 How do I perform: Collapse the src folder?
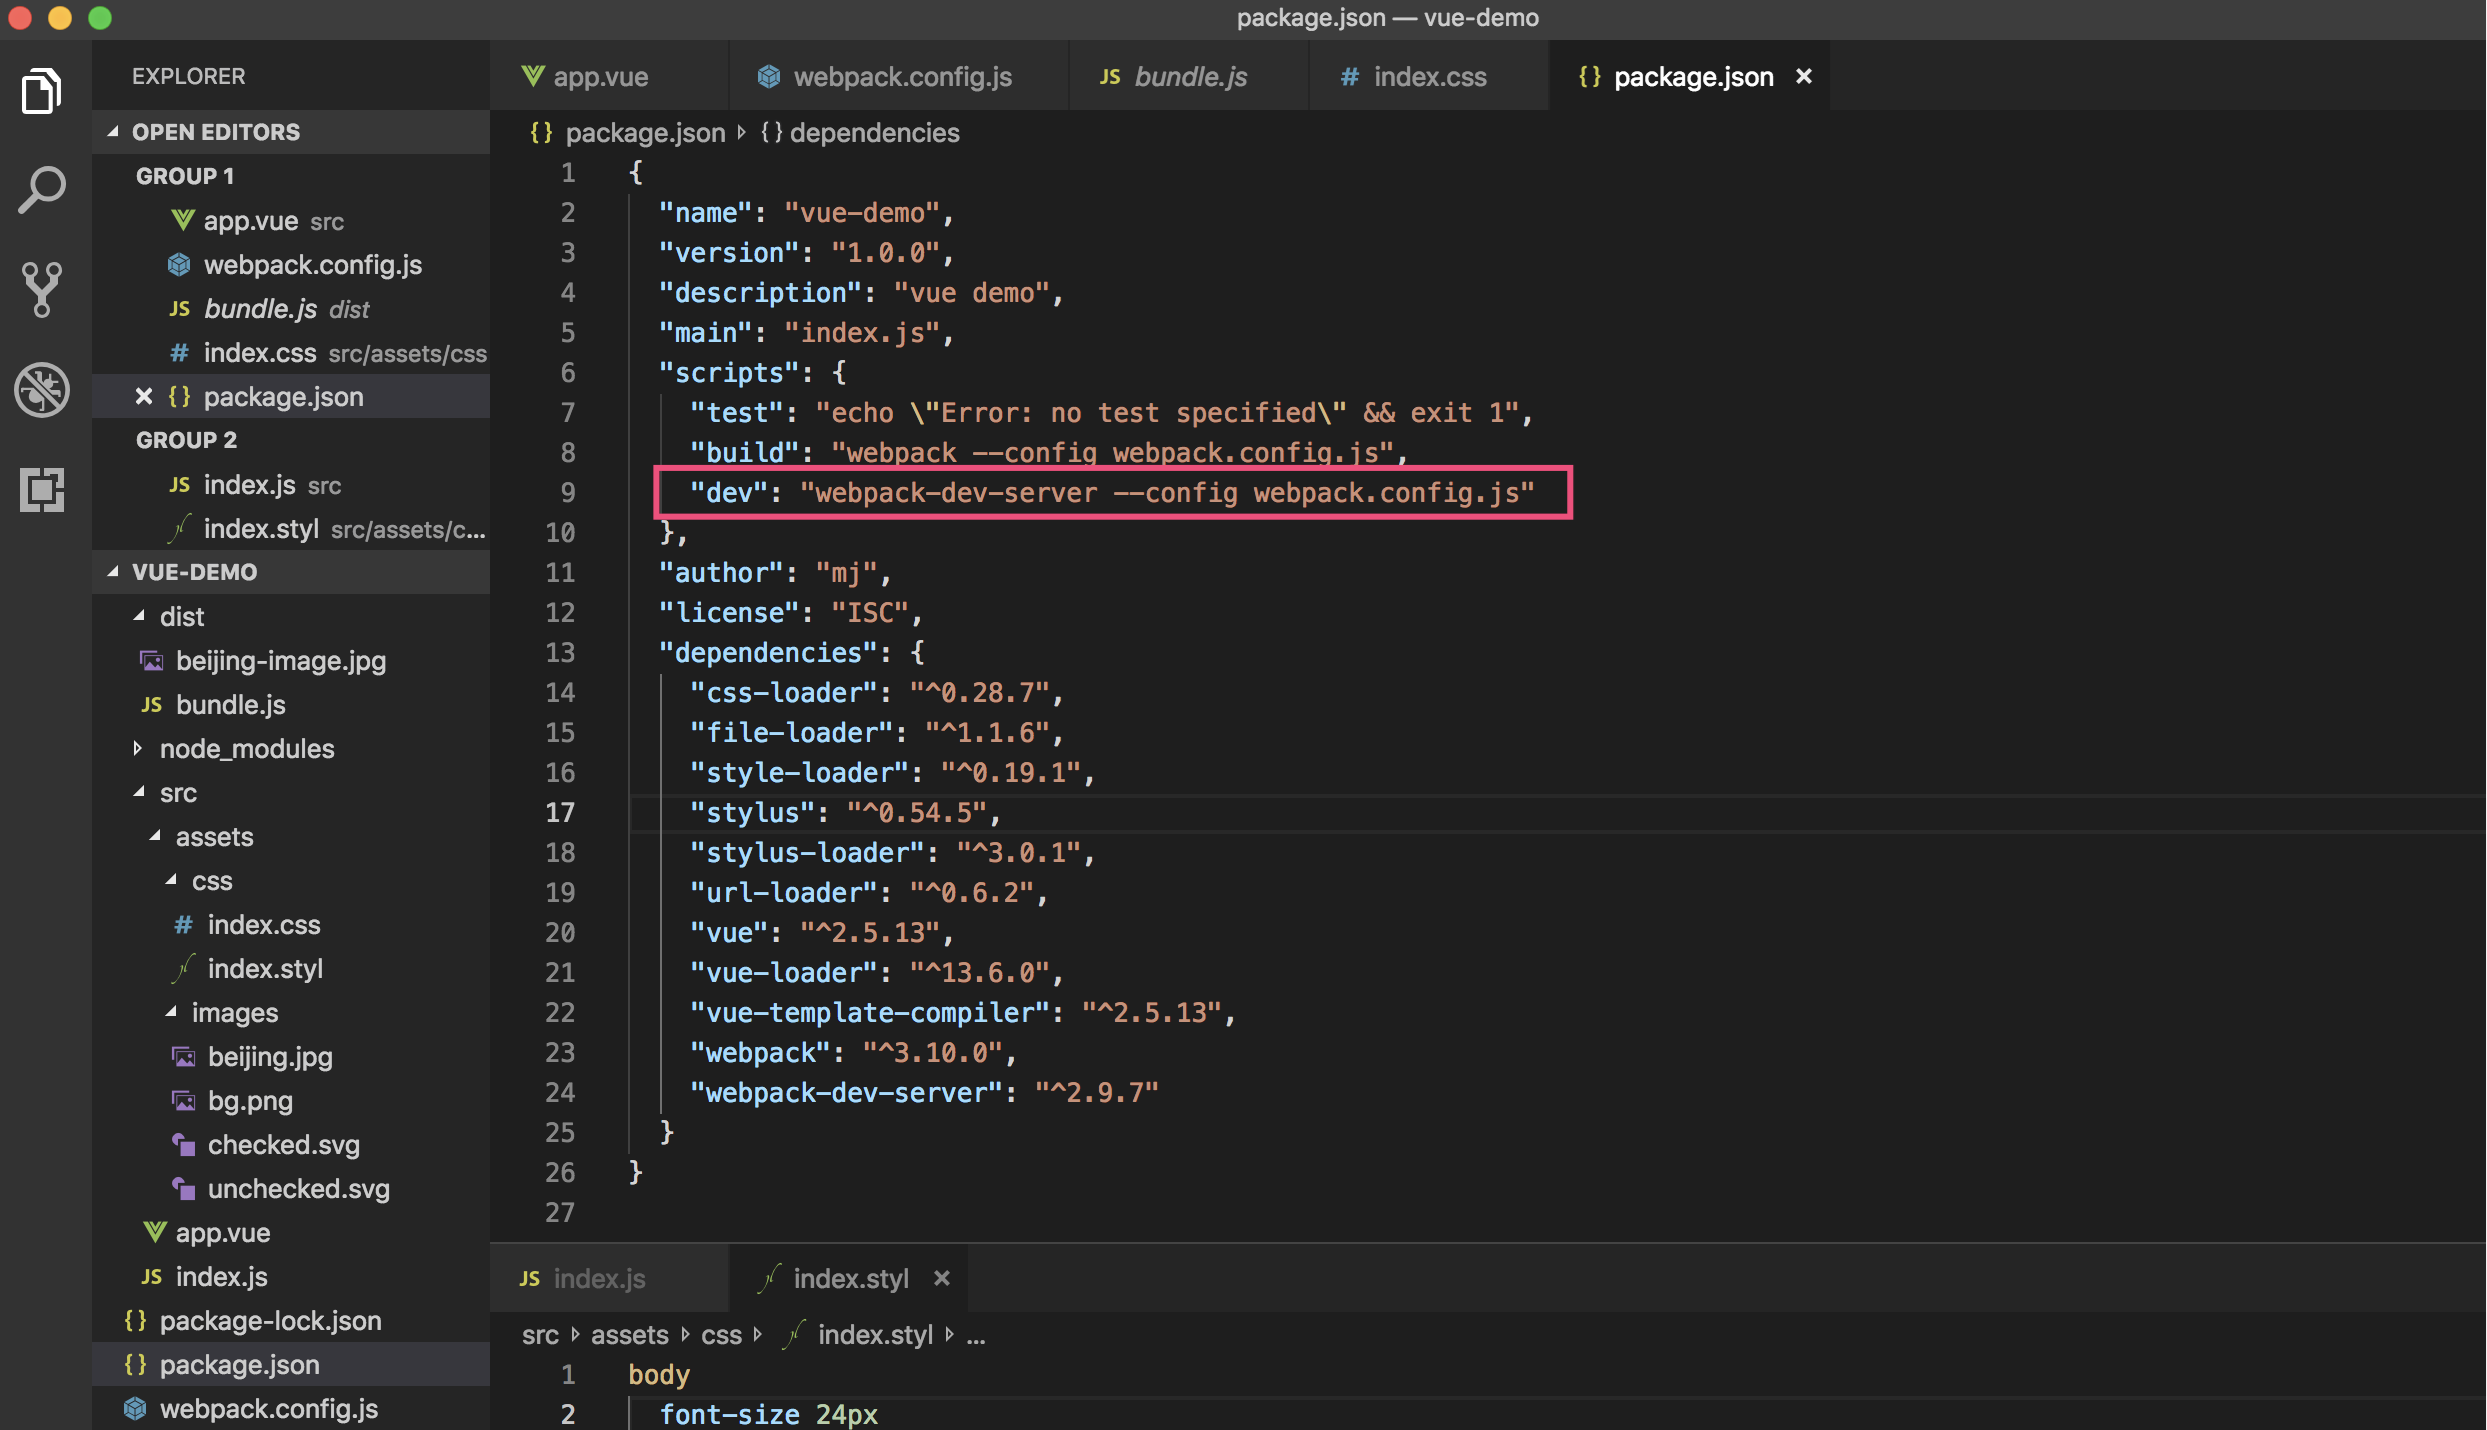point(291,792)
